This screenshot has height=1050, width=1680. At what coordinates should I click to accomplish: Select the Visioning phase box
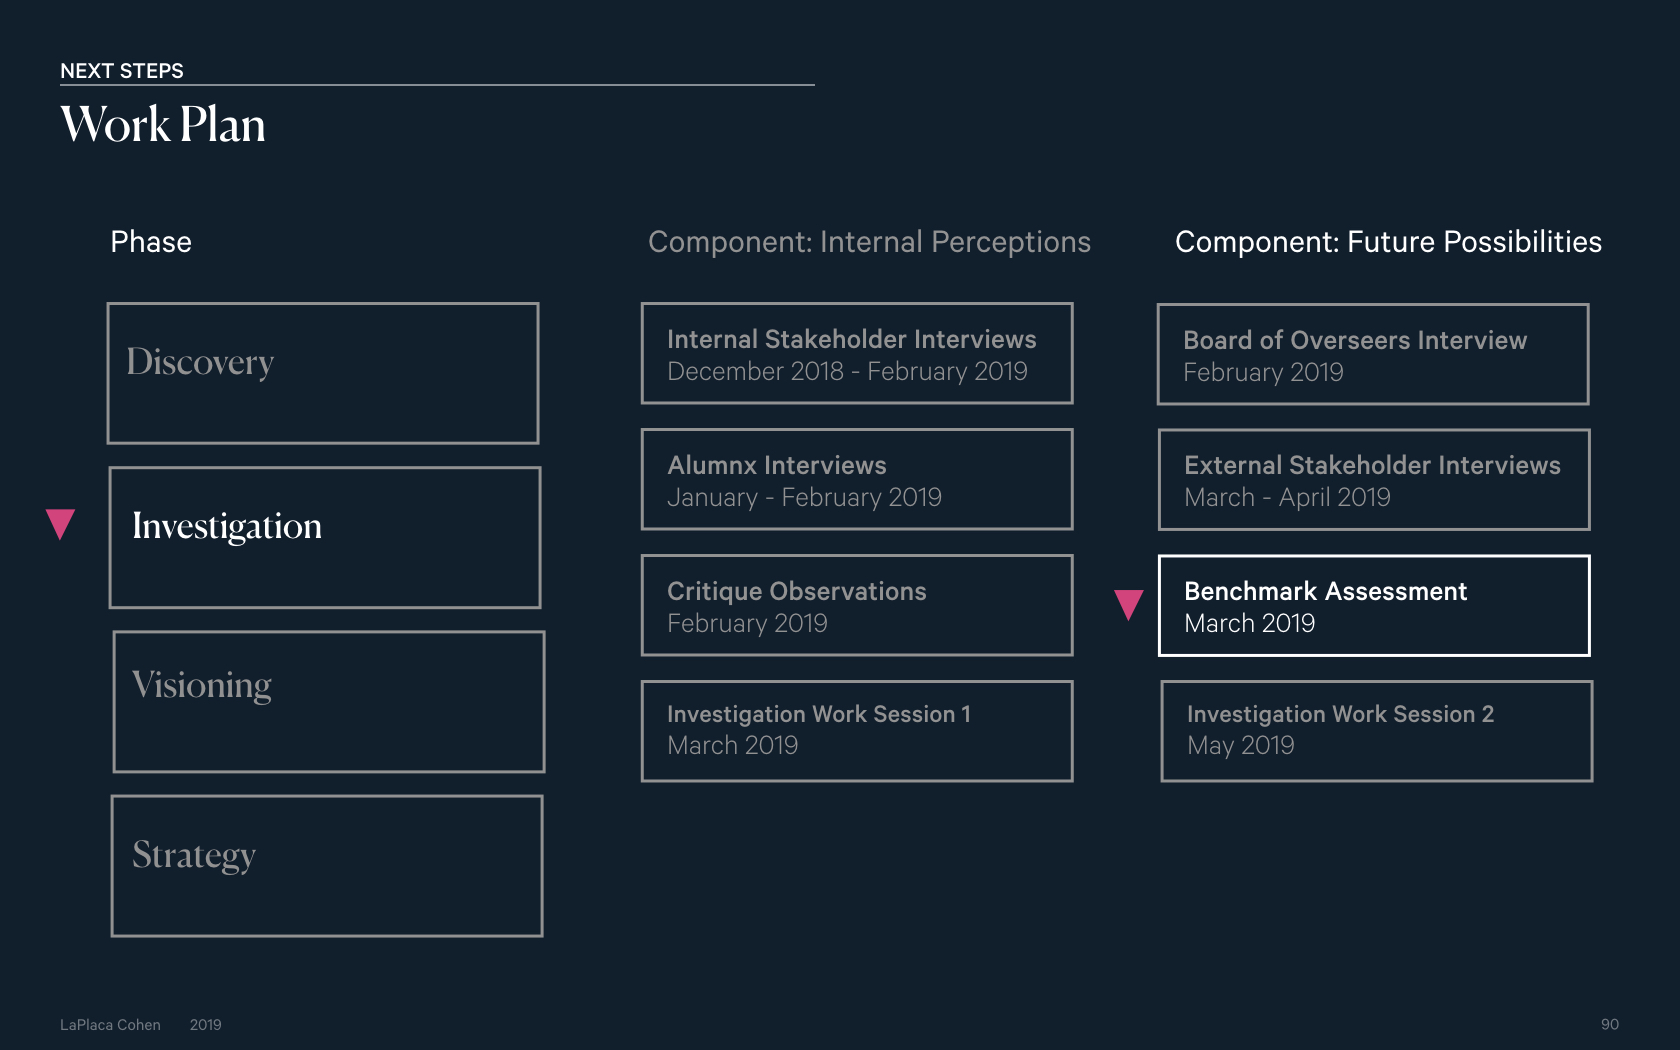pyautogui.click(x=329, y=701)
